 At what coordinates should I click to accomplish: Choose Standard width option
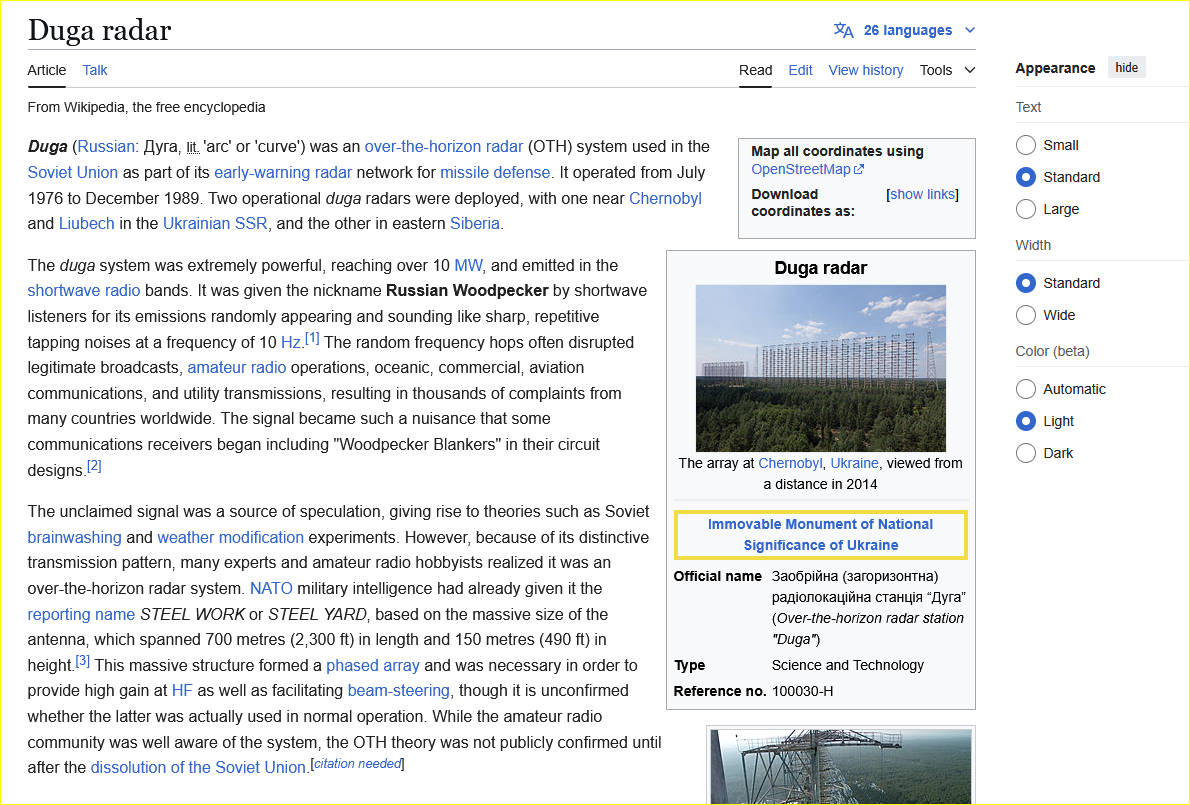point(1025,283)
